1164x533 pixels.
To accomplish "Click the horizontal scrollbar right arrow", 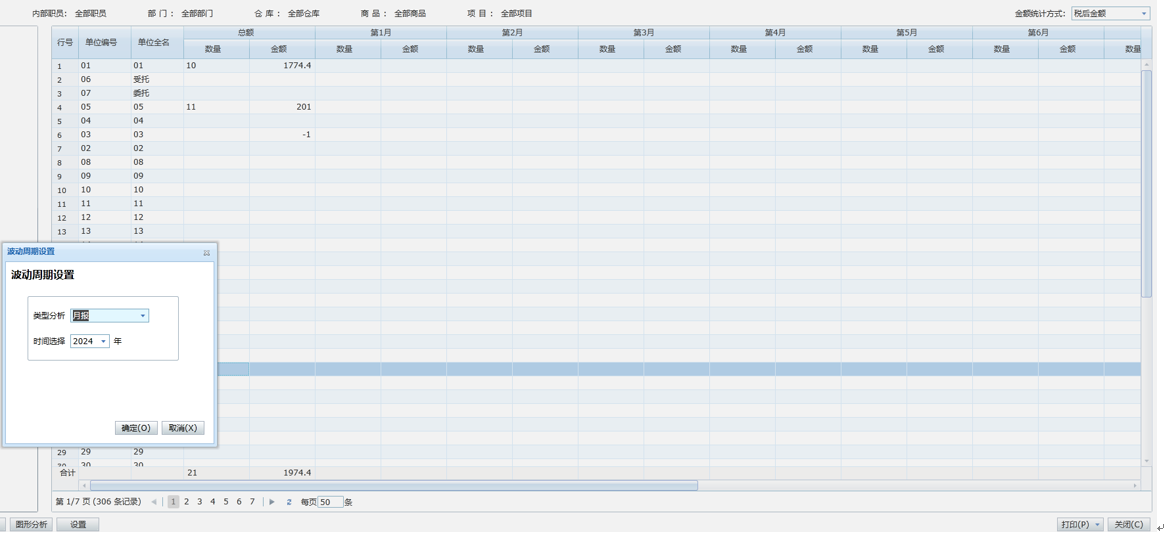I will coord(1135,486).
